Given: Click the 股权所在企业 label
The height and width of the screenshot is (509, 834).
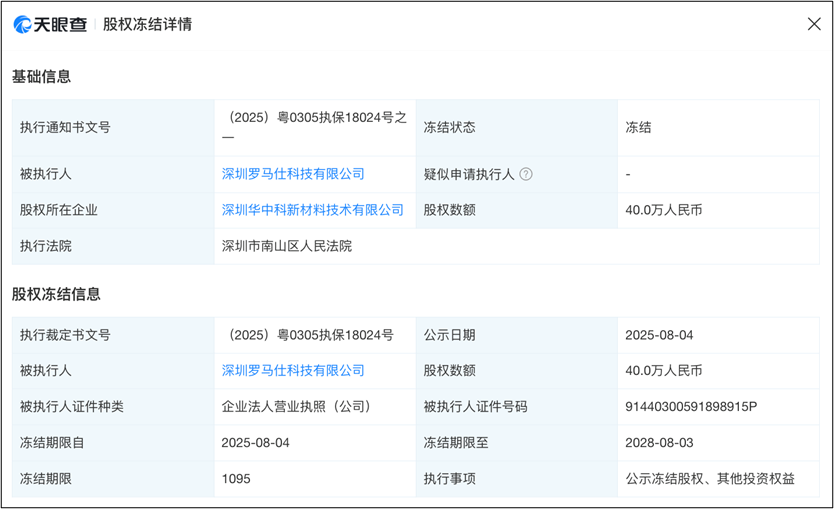Looking at the screenshot, I should tap(59, 210).
